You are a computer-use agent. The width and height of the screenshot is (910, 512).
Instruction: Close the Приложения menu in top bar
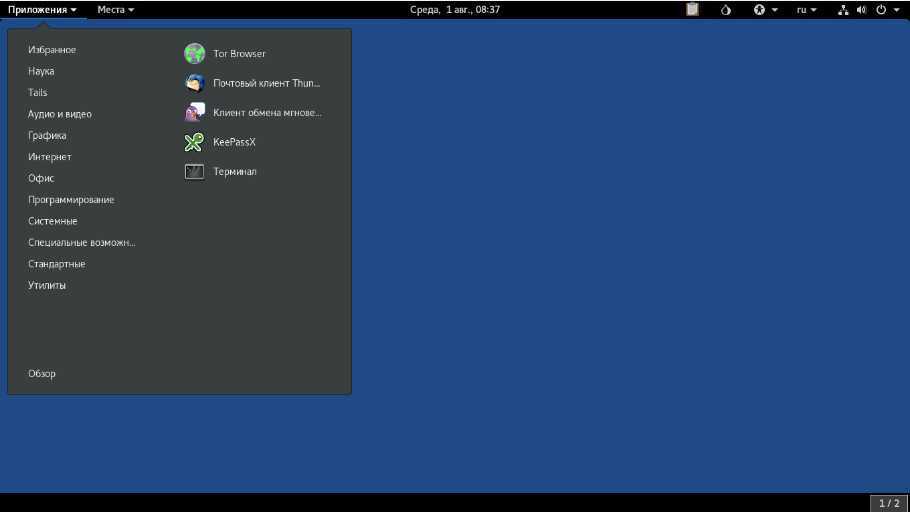(x=42, y=10)
